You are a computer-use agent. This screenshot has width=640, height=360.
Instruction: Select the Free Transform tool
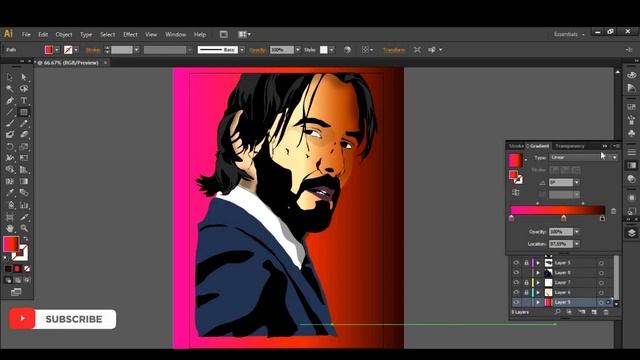point(24,158)
